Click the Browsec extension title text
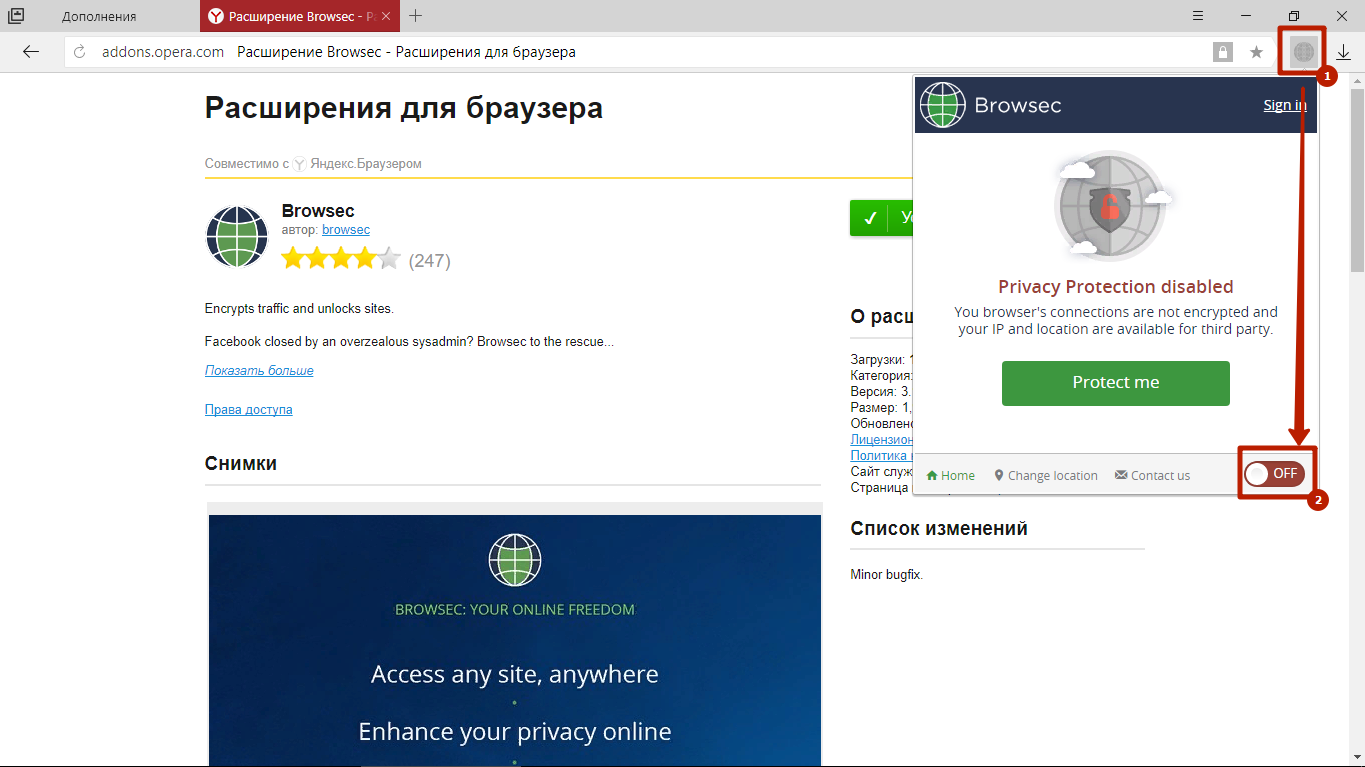 pos(318,211)
